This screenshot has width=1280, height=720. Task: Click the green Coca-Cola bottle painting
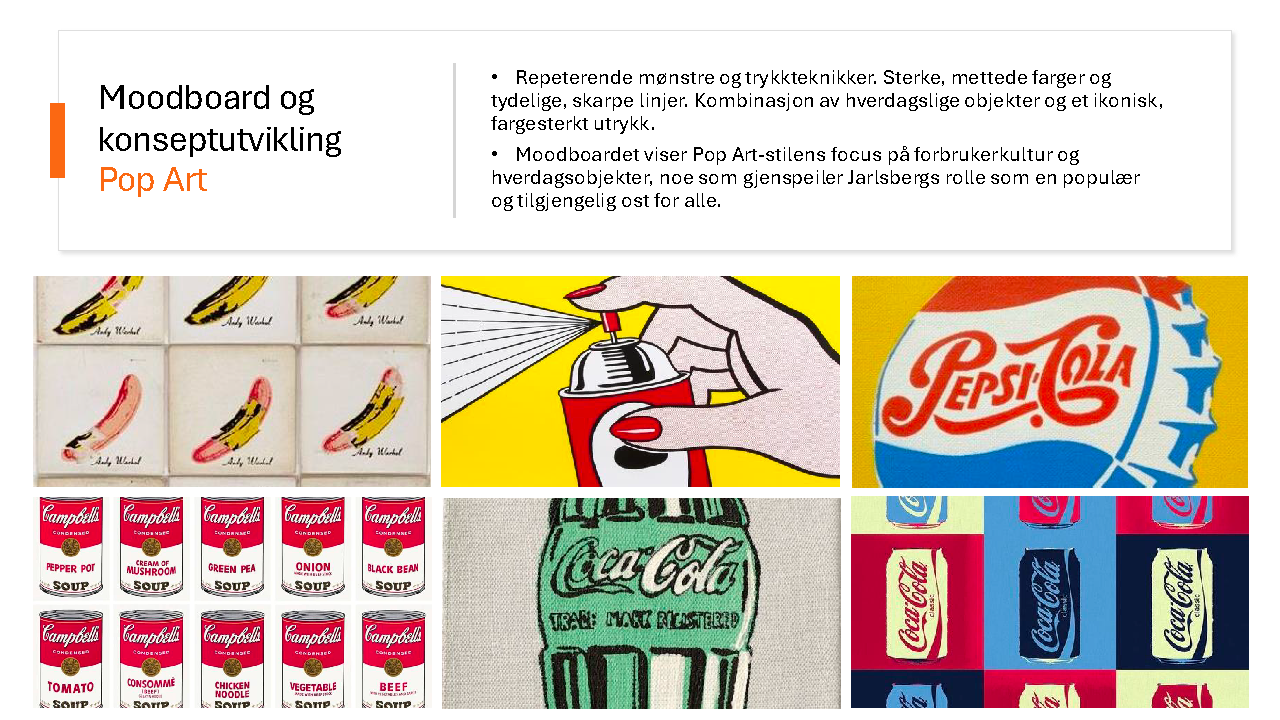point(642,603)
